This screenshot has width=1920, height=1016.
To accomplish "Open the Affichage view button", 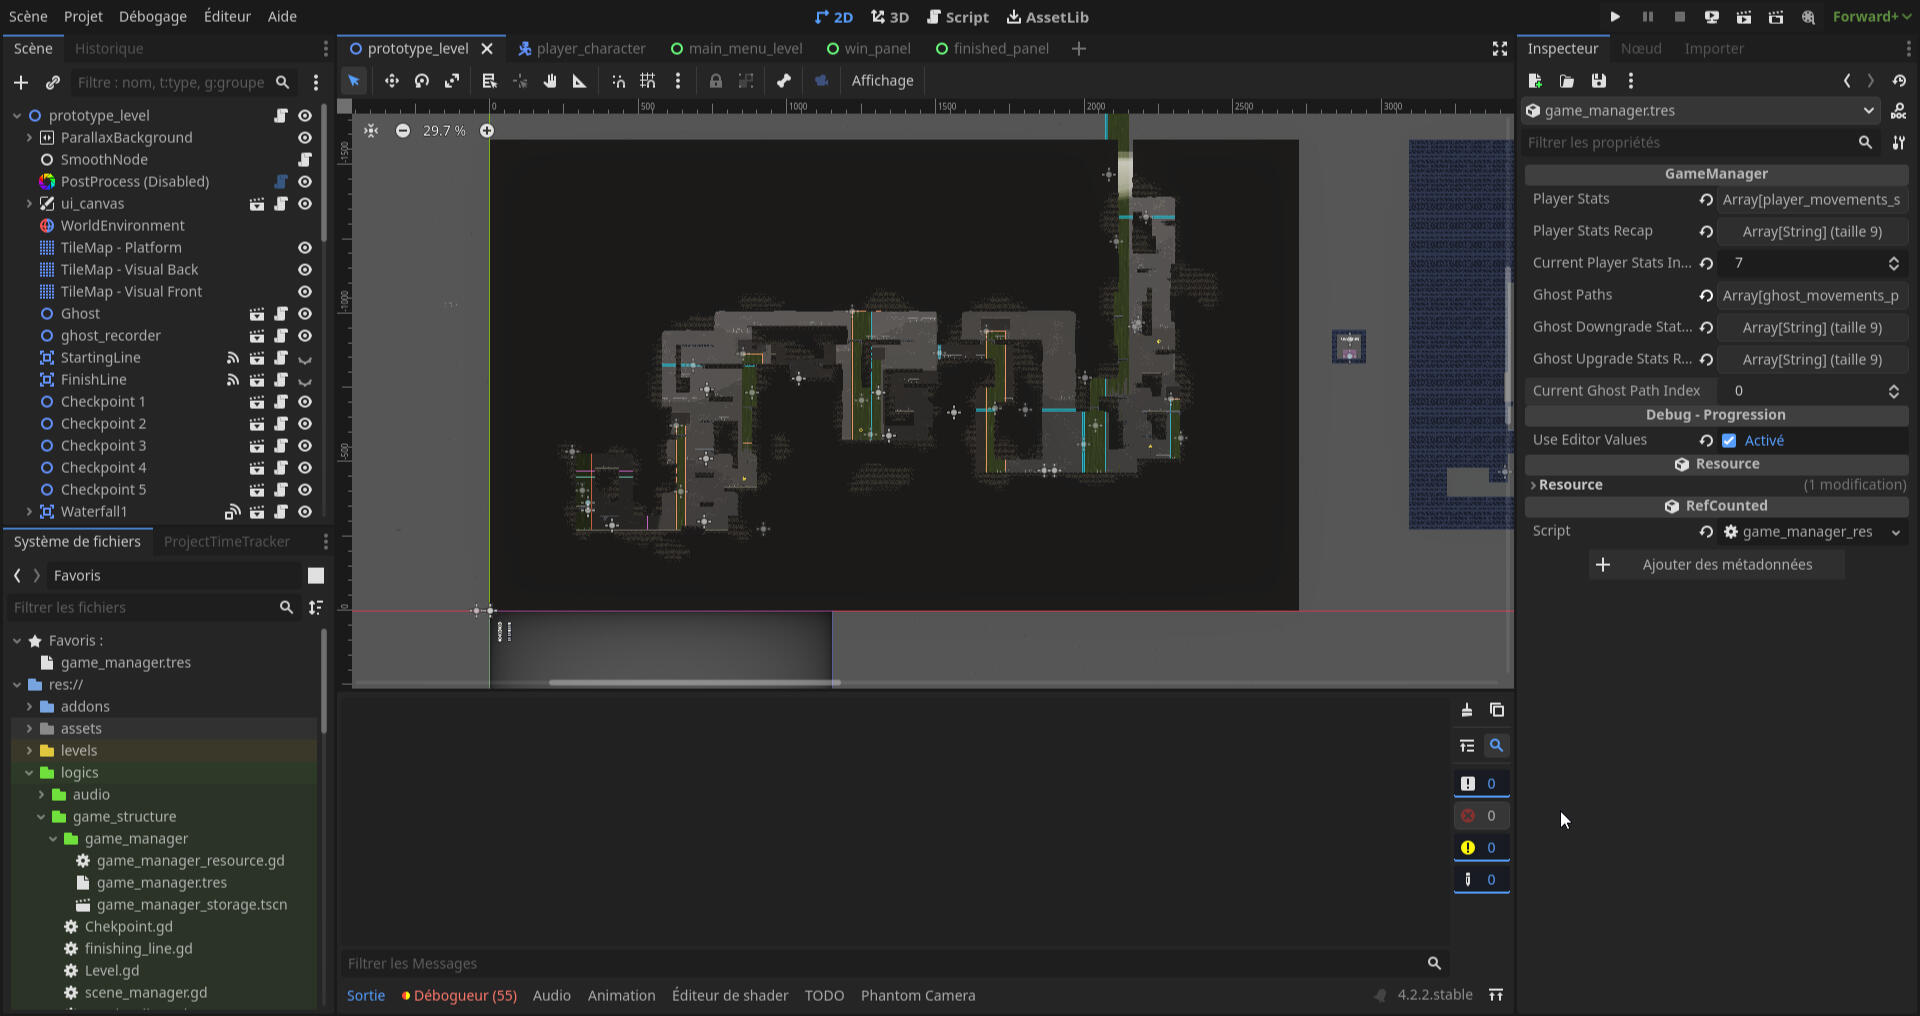I will pyautogui.click(x=882, y=81).
